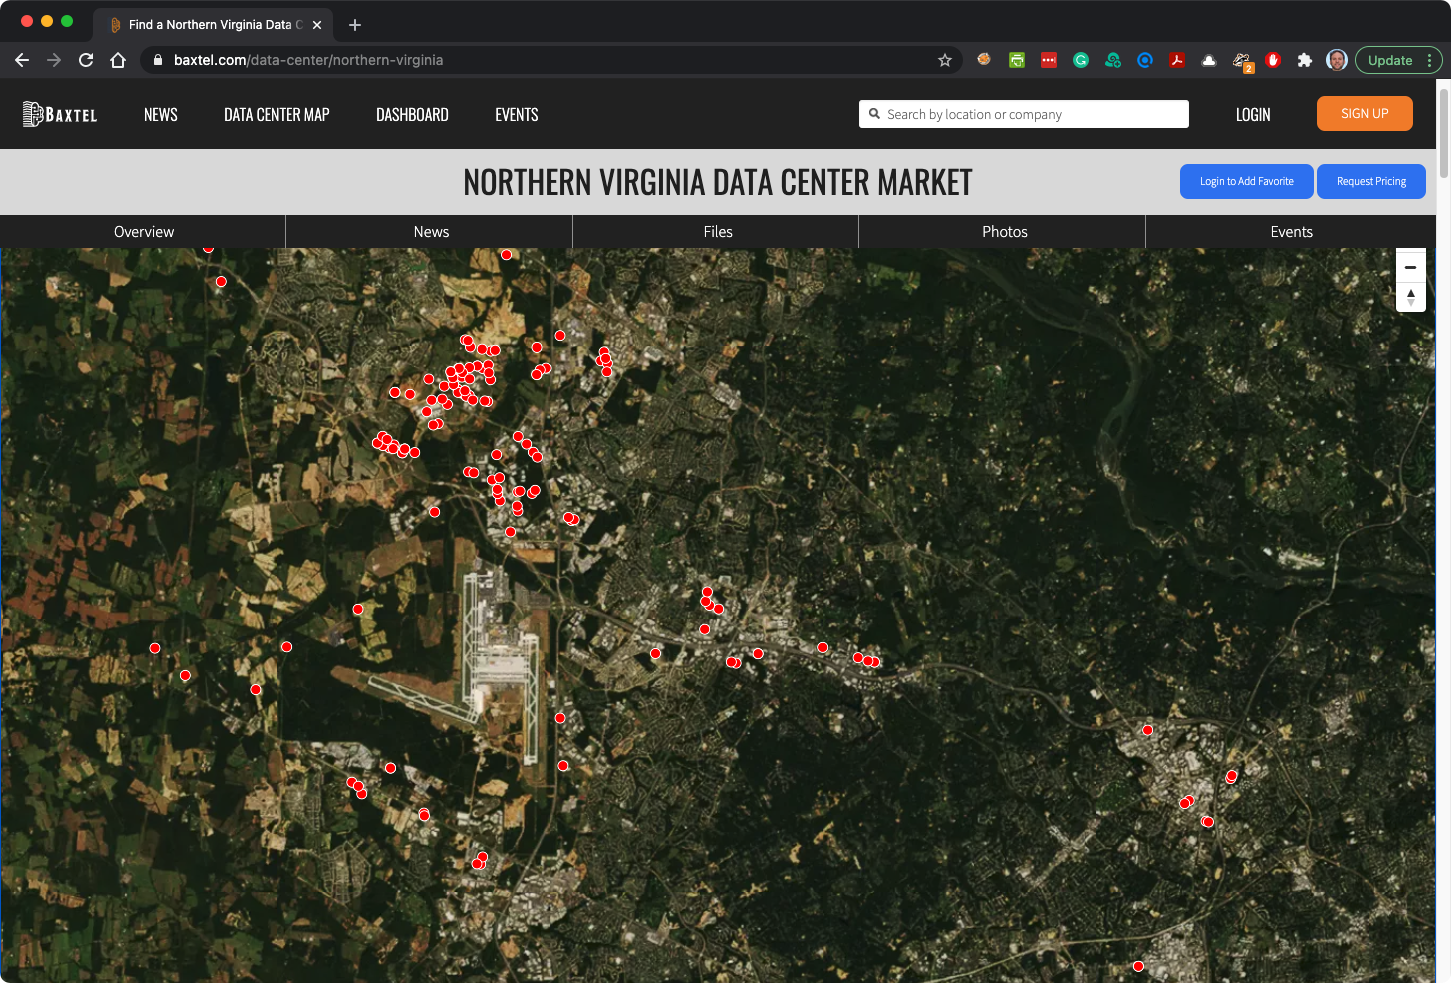The height and width of the screenshot is (983, 1451).
Task: Go to the Dashboard menu item
Action: click(412, 115)
